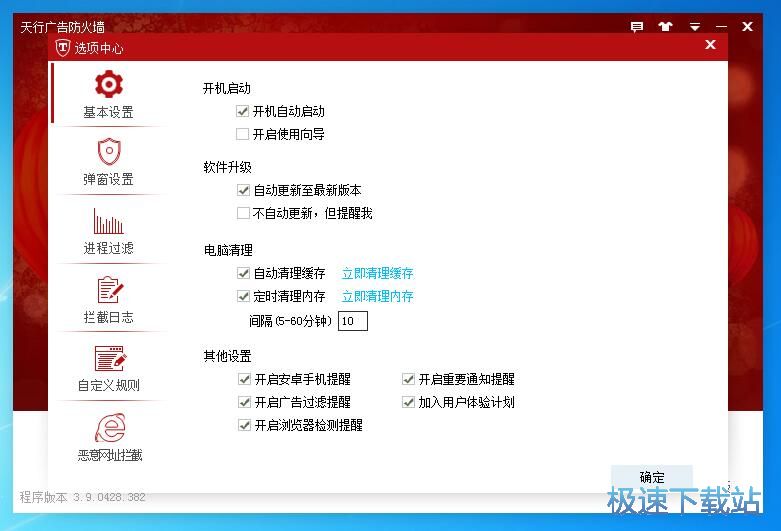Toggle 自动清理缓存 checkbox
Viewport: 781px width, 531px height.
point(244,273)
